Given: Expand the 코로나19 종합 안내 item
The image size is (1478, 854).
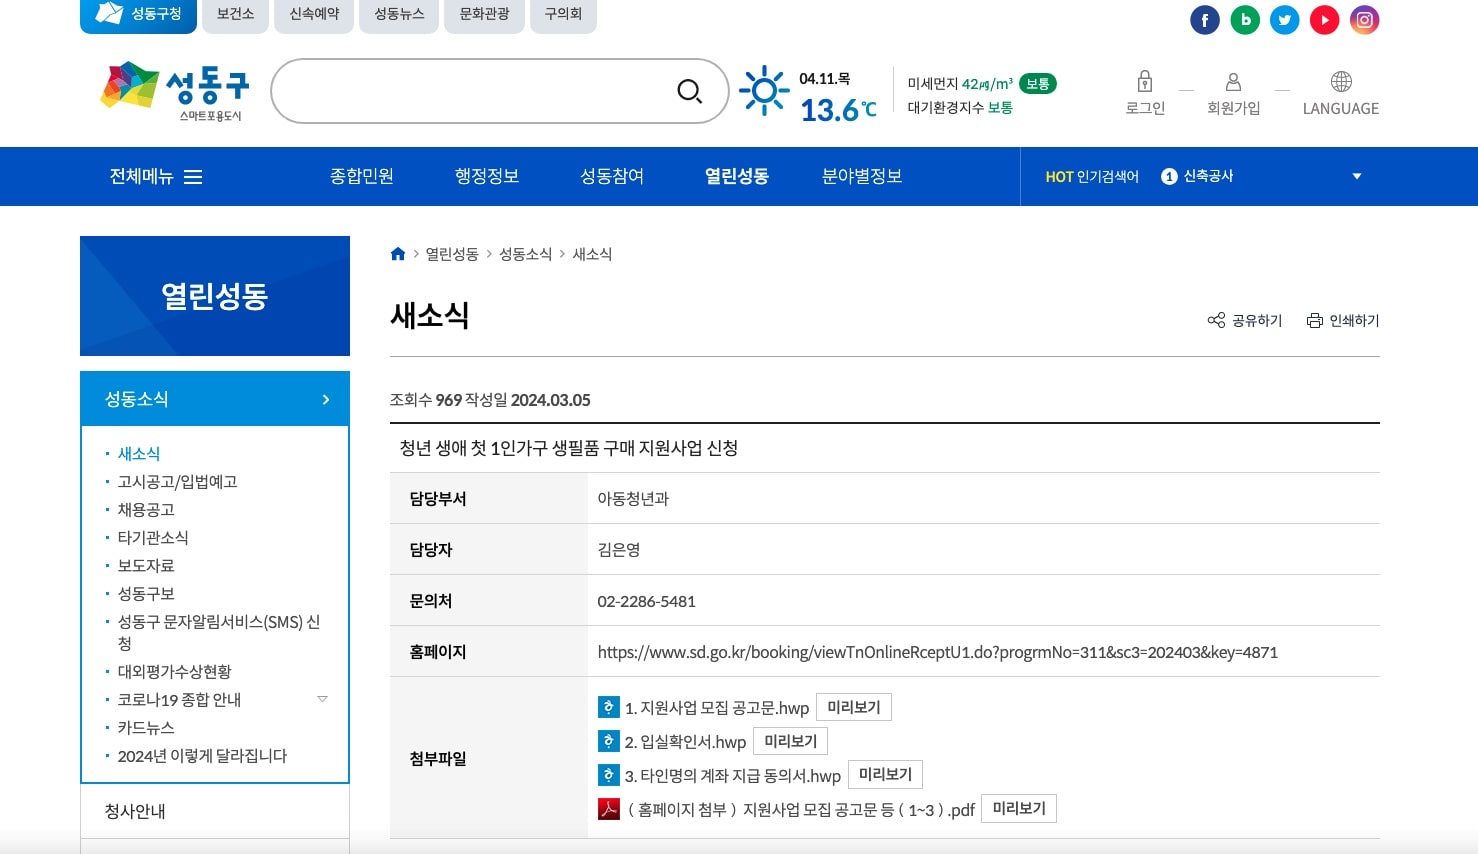Looking at the screenshot, I should [x=322, y=699].
